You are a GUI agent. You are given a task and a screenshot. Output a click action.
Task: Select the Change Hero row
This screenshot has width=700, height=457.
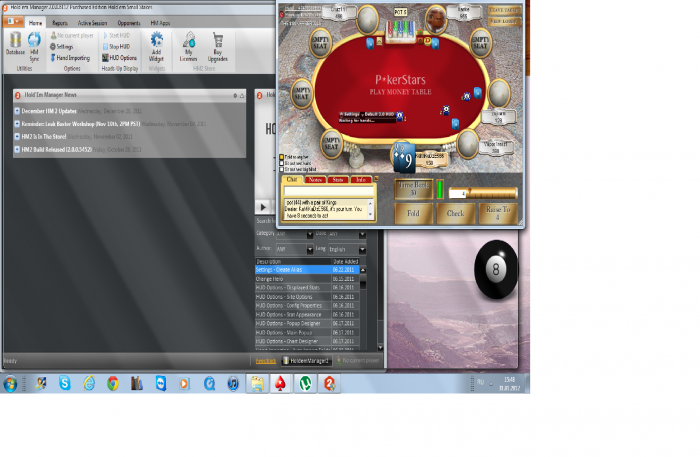(306, 279)
